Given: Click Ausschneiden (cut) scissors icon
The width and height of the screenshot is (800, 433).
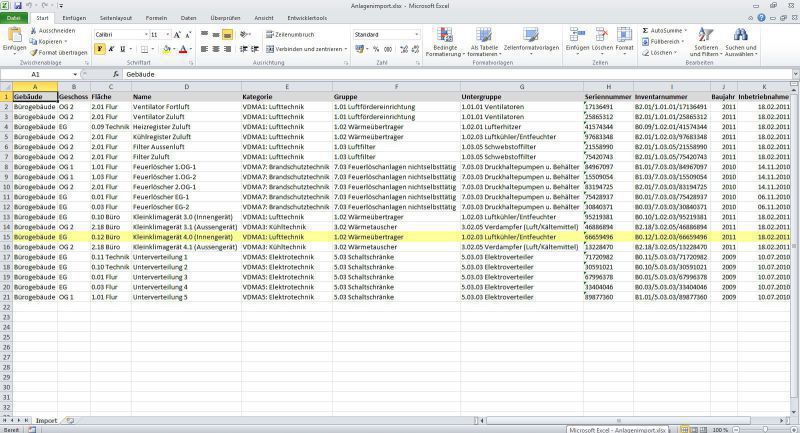Looking at the screenshot, I should pos(33,31).
